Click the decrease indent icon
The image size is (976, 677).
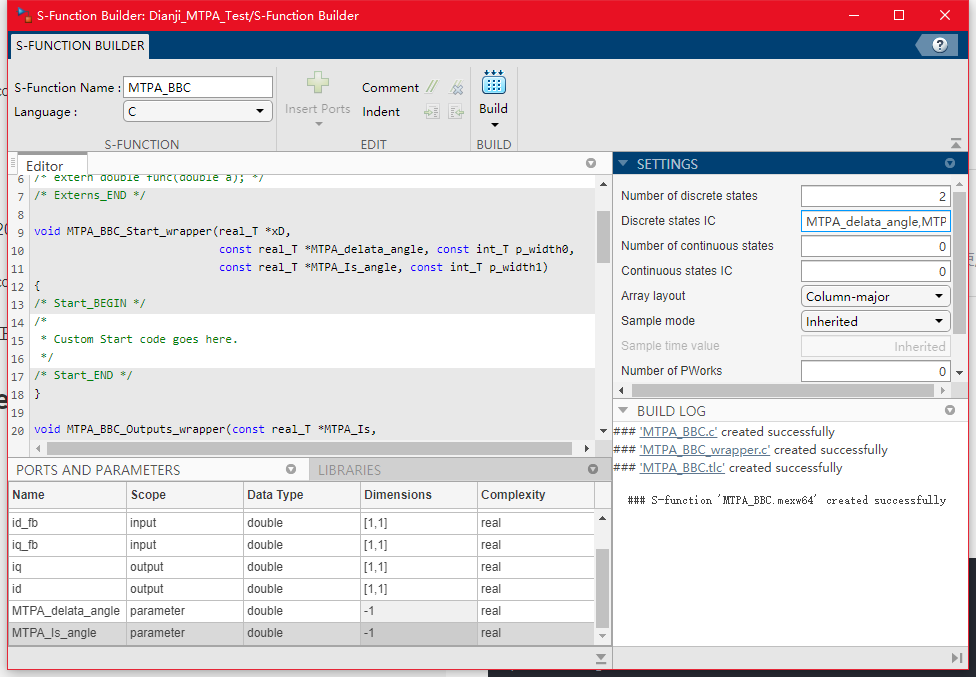(457, 112)
